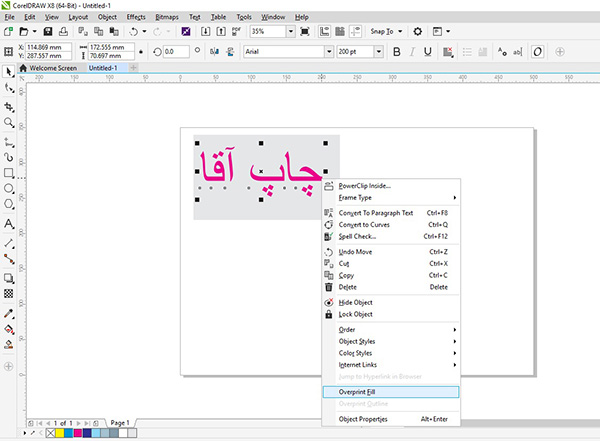This screenshot has width=600, height=441.
Task: Select the Transparency tool
Action: [9, 294]
